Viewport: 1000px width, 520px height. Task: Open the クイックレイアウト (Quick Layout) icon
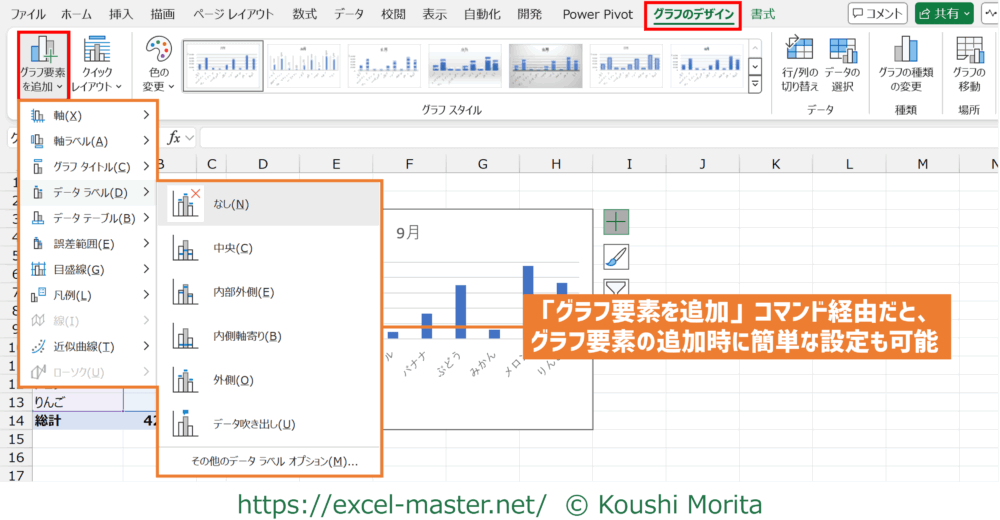coord(97,52)
